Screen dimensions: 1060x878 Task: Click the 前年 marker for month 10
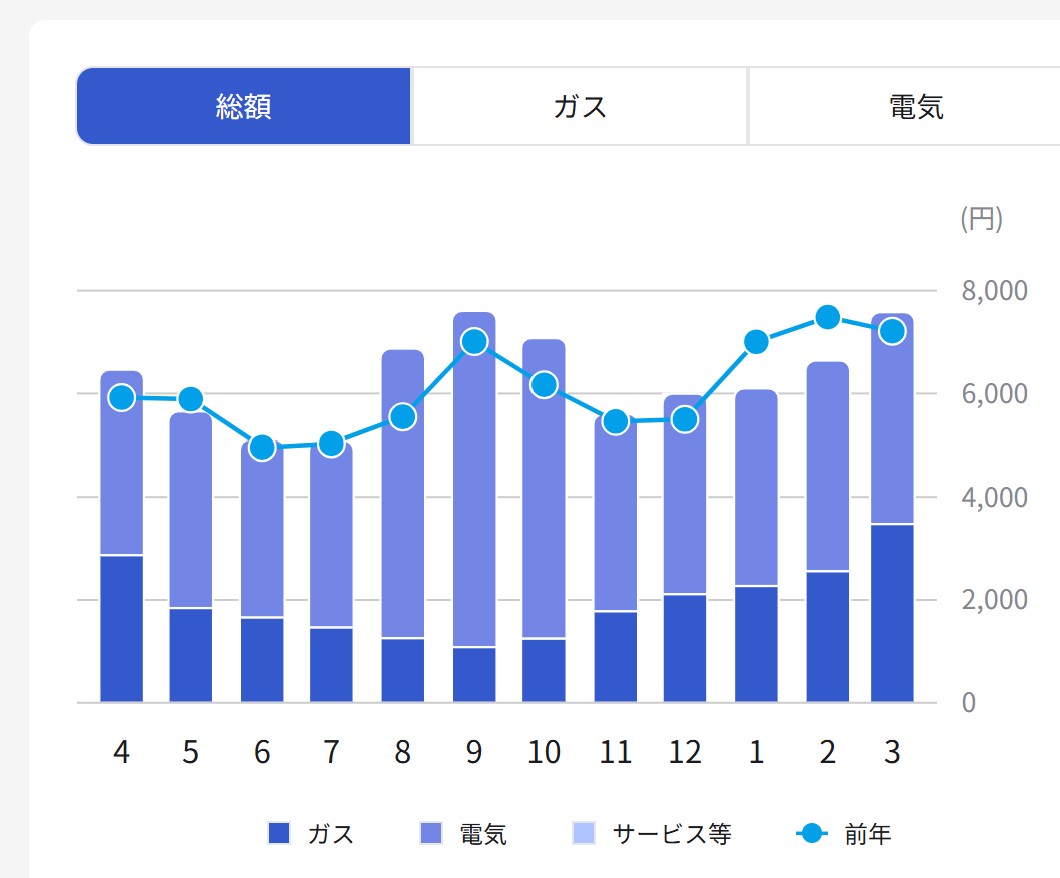[x=544, y=385]
